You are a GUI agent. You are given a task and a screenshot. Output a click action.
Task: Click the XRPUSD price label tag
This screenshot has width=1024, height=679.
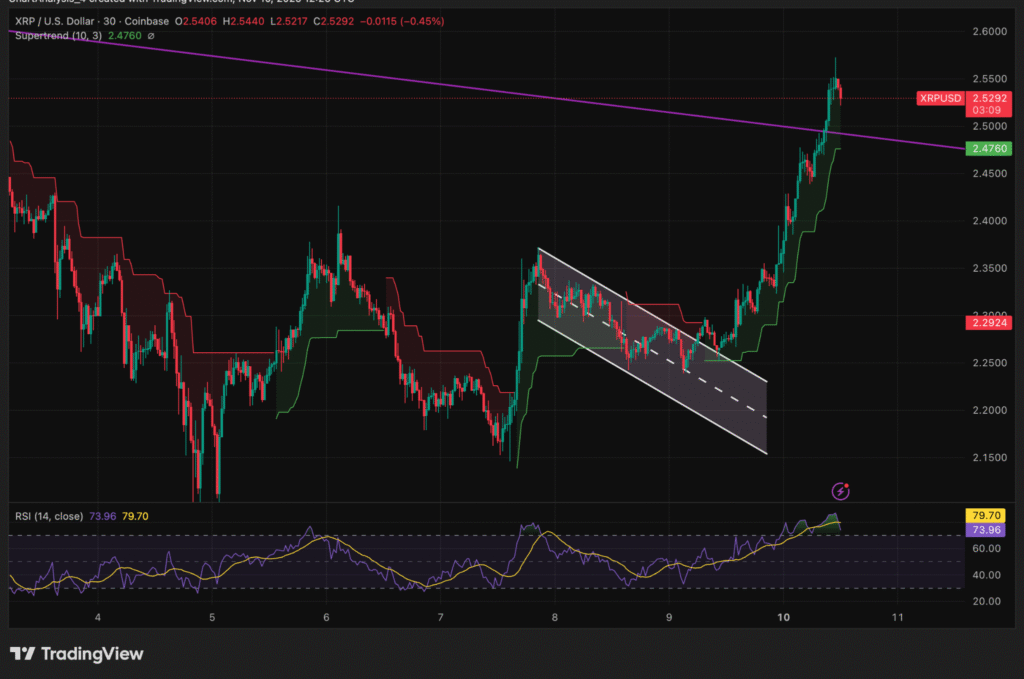click(939, 98)
